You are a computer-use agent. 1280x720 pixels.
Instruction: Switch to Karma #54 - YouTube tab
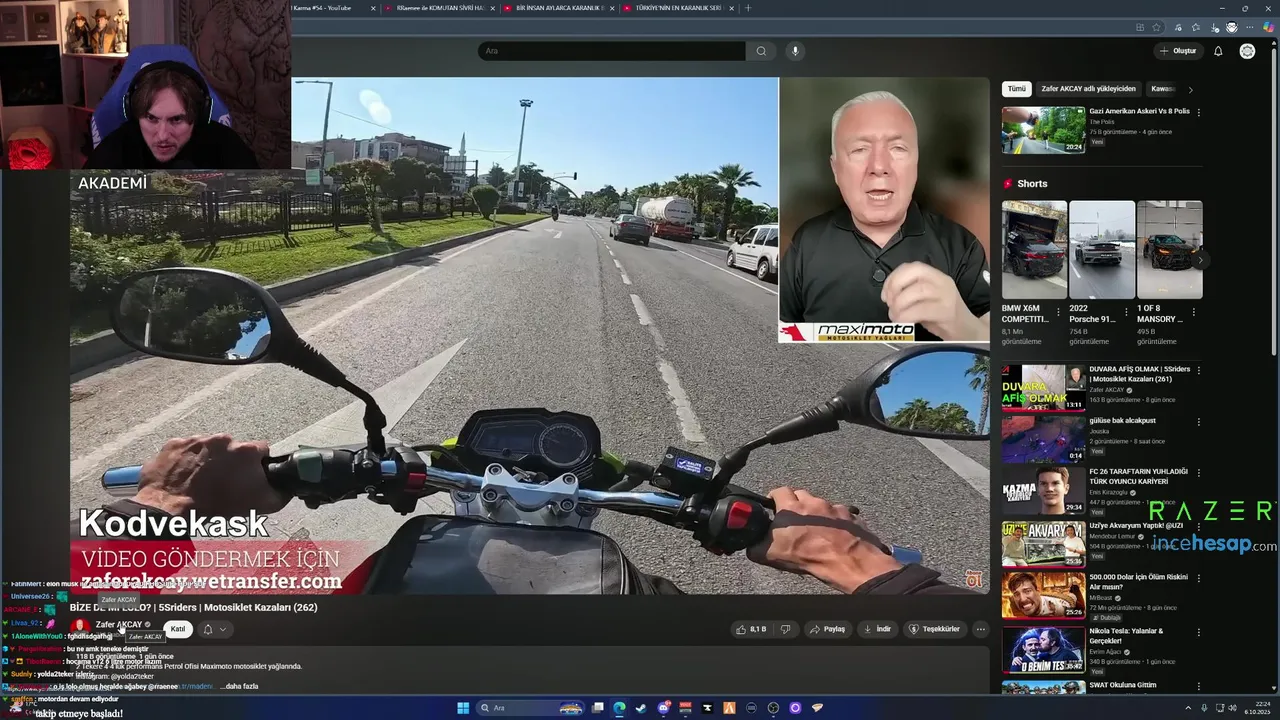pos(328,8)
